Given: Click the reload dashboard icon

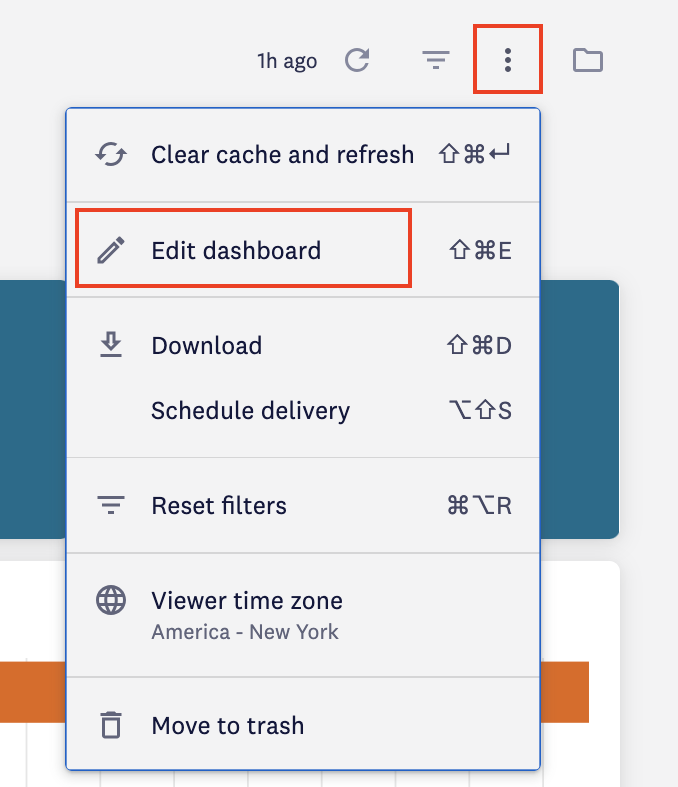Looking at the screenshot, I should pos(357,61).
